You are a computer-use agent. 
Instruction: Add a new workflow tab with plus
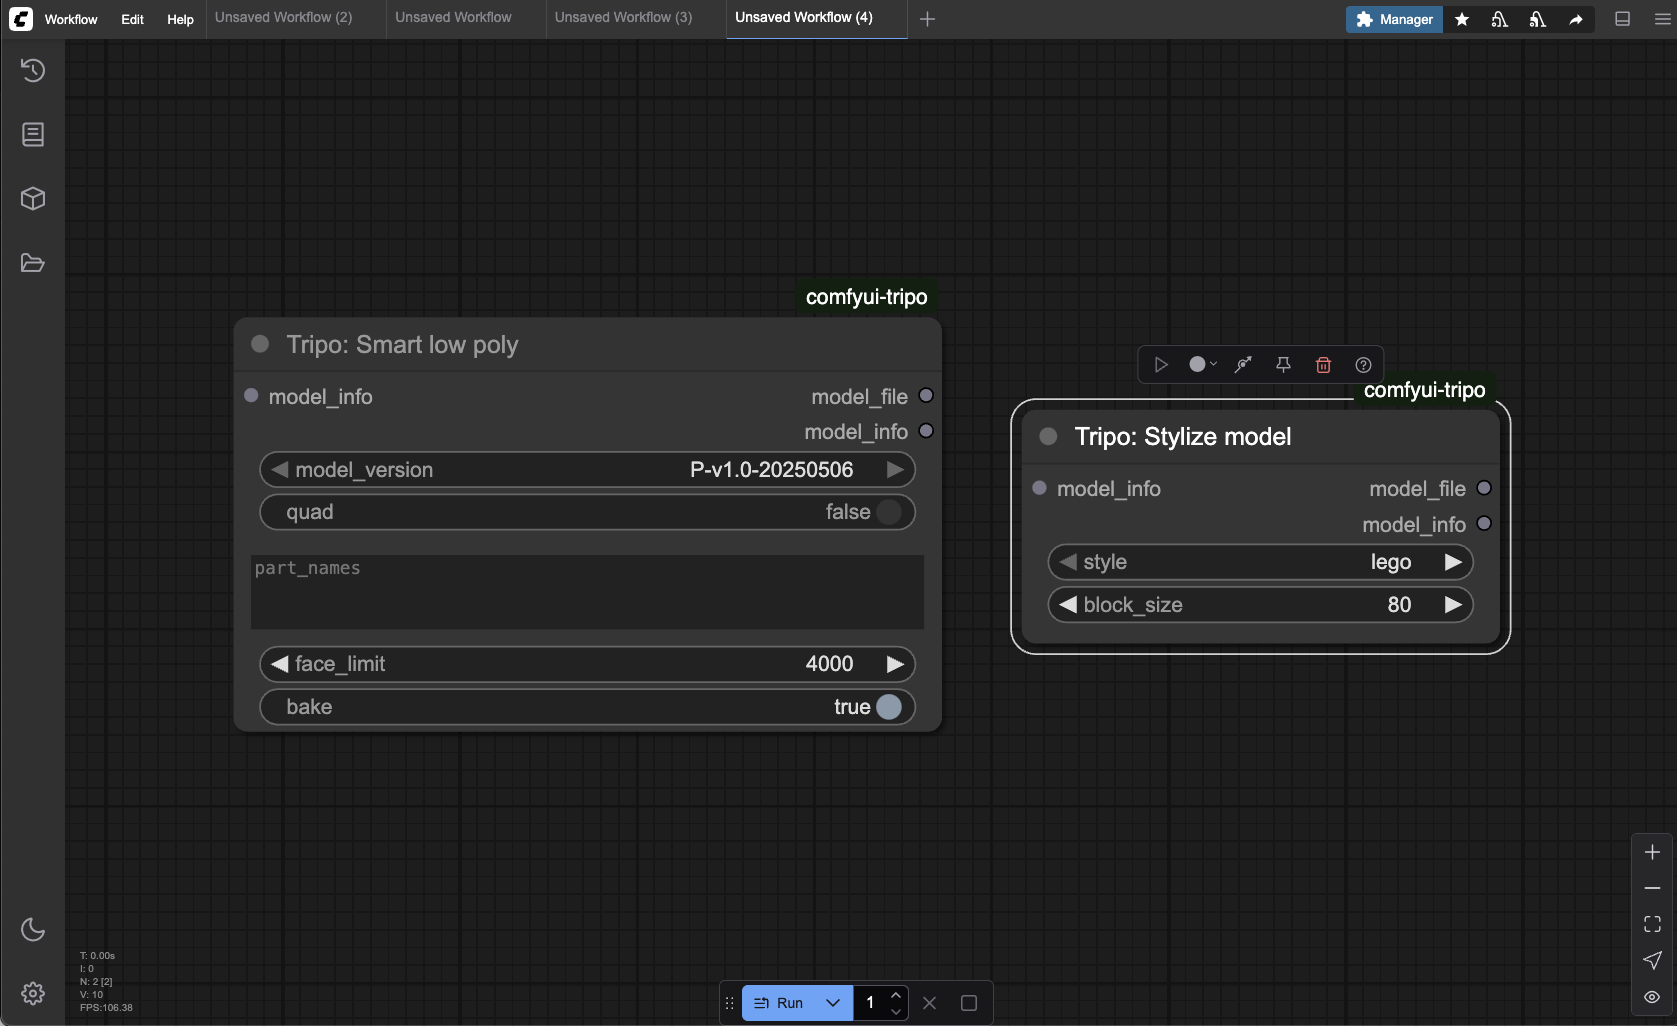point(927,19)
